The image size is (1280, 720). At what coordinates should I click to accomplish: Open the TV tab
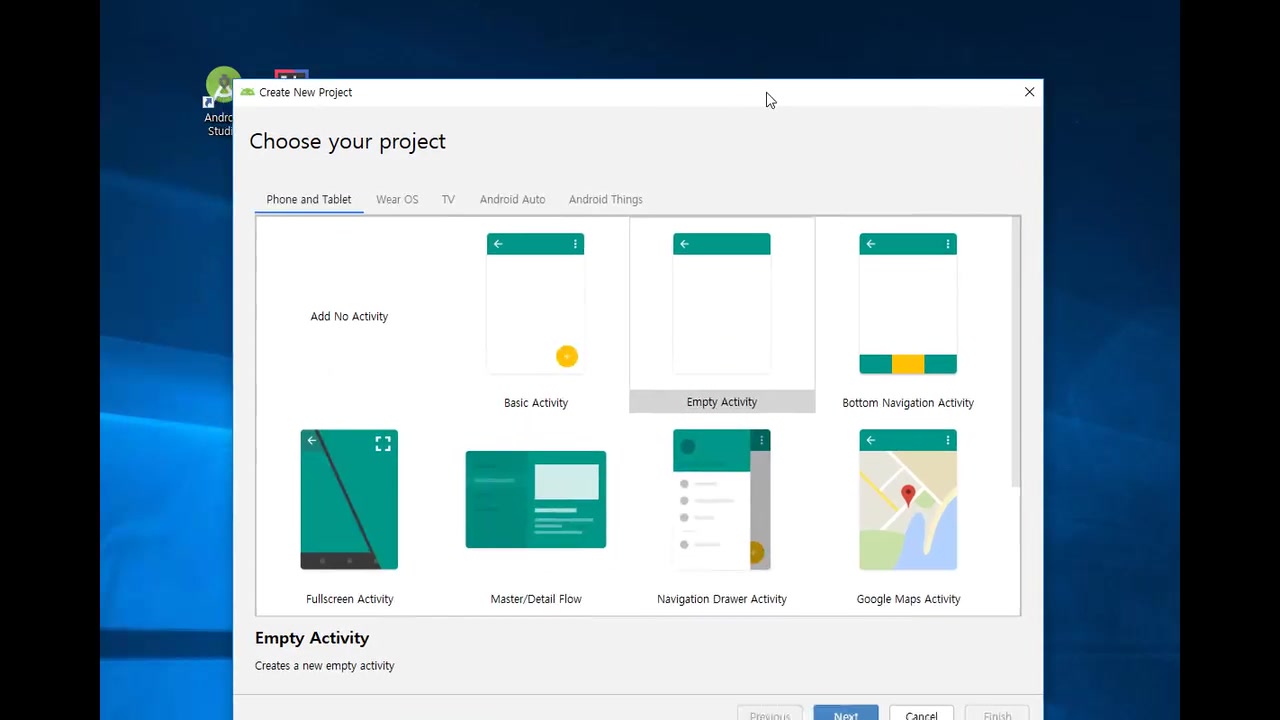(448, 199)
